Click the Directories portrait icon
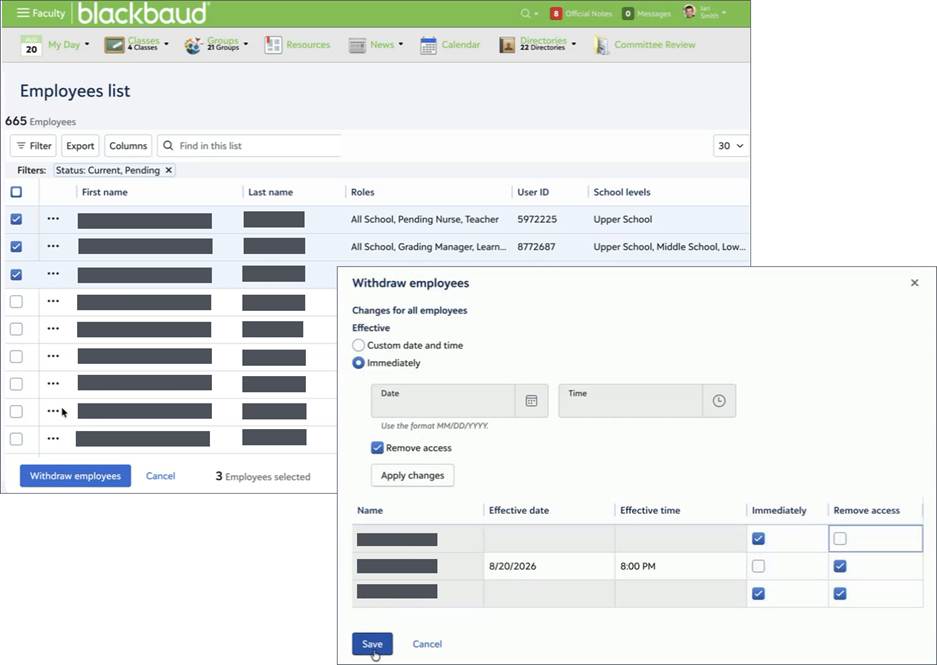Viewport: 937px width, 665px height. tap(507, 45)
